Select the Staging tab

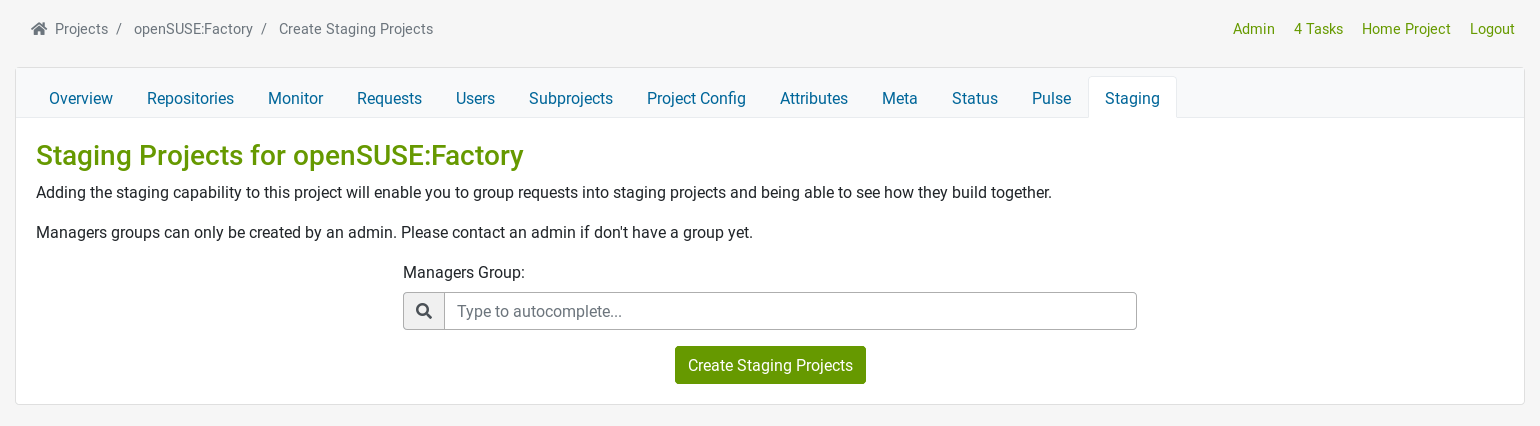1132,98
